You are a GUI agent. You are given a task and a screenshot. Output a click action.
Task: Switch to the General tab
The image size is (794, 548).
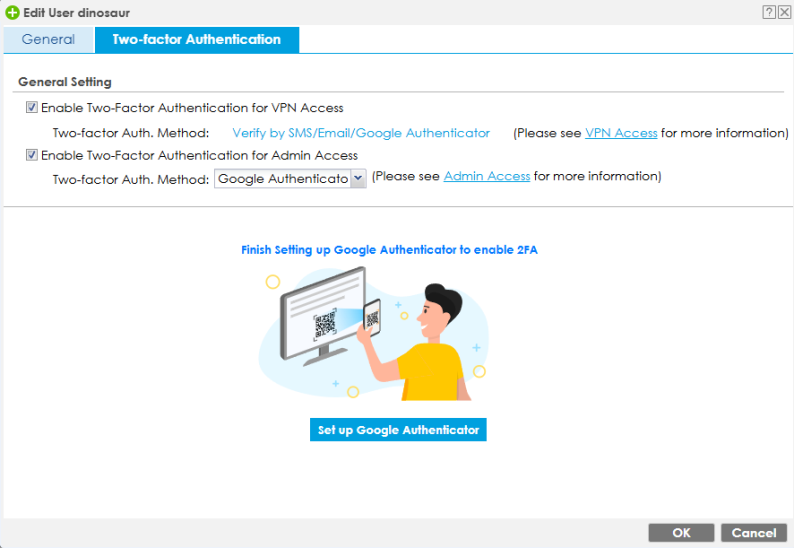click(x=48, y=40)
